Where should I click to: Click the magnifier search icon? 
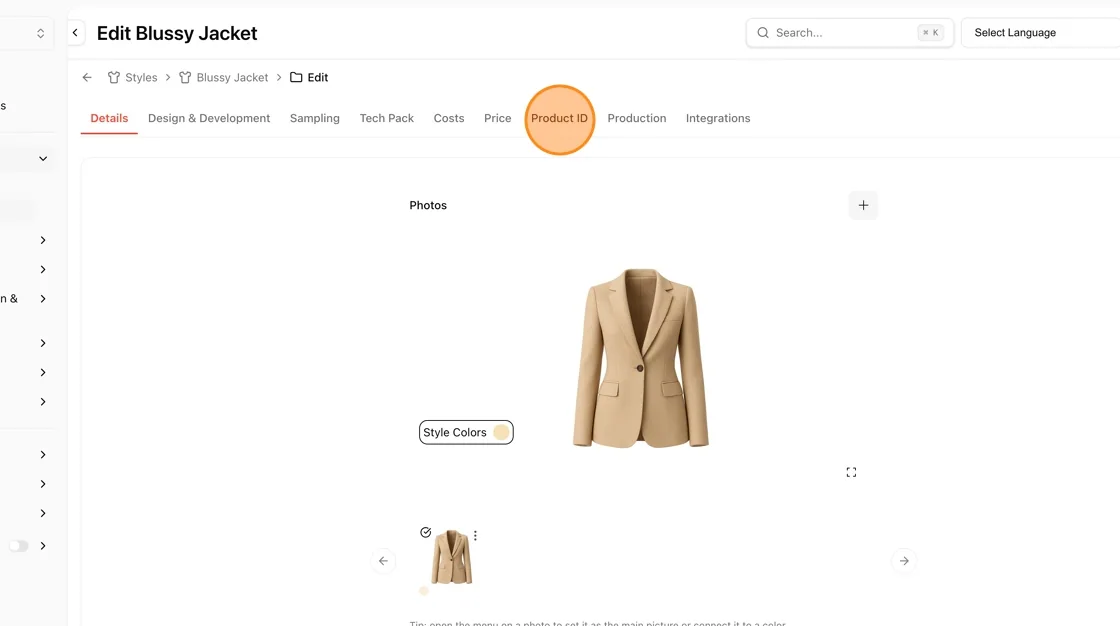pos(763,33)
